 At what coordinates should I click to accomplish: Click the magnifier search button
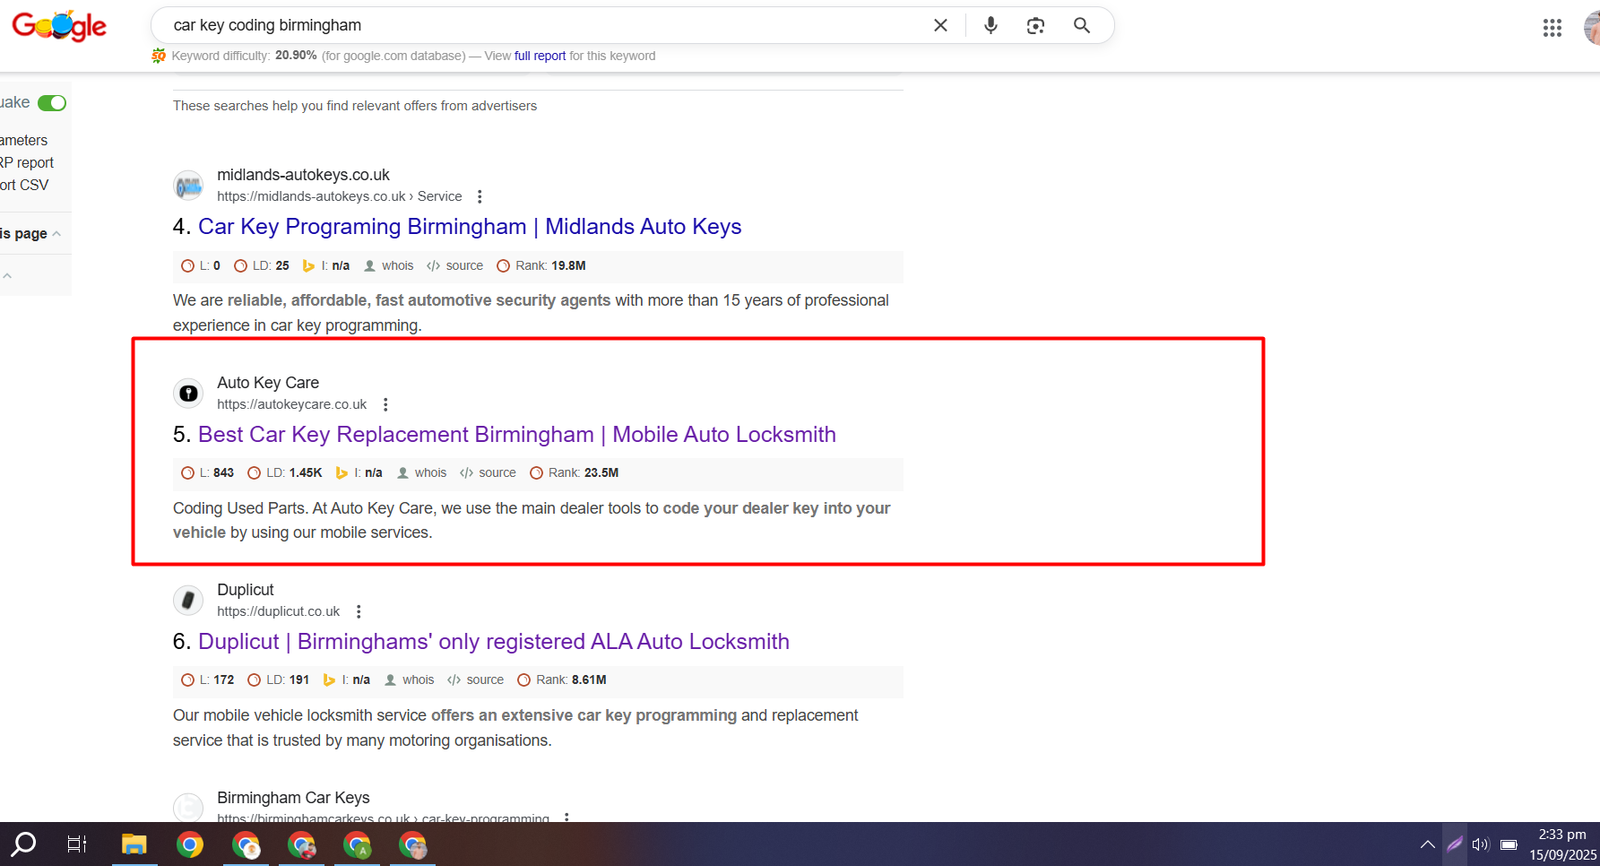1081,26
